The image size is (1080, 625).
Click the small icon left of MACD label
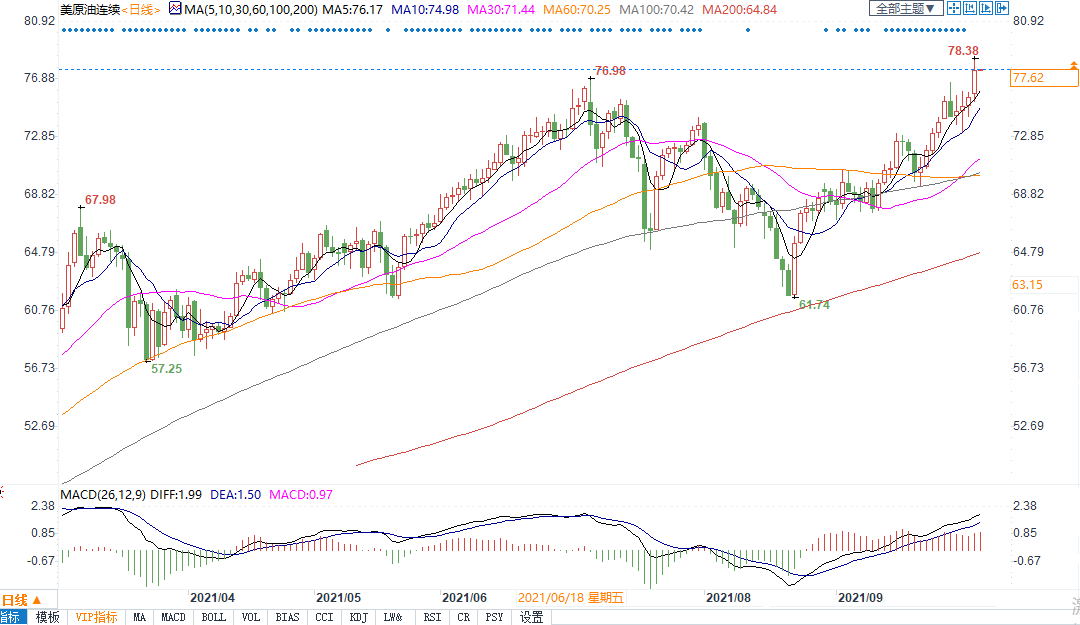point(3,493)
